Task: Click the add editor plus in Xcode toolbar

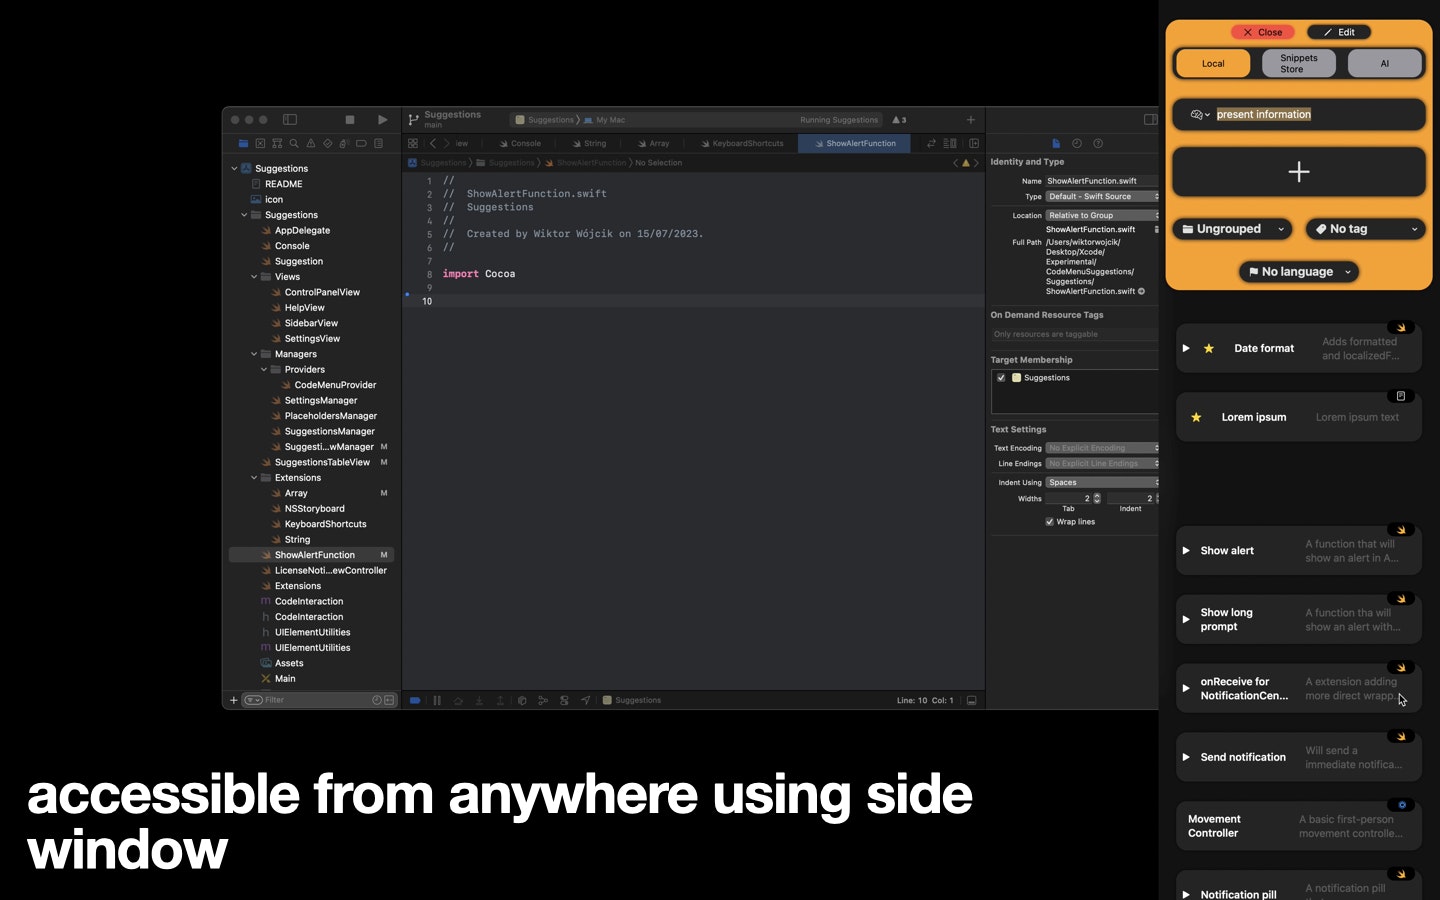Action: [x=970, y=120]
